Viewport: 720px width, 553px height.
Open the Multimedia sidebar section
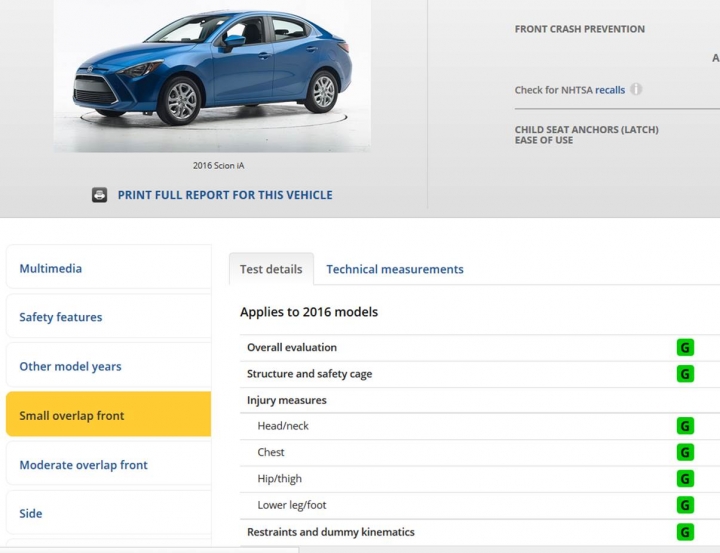(x=108, y=268)
